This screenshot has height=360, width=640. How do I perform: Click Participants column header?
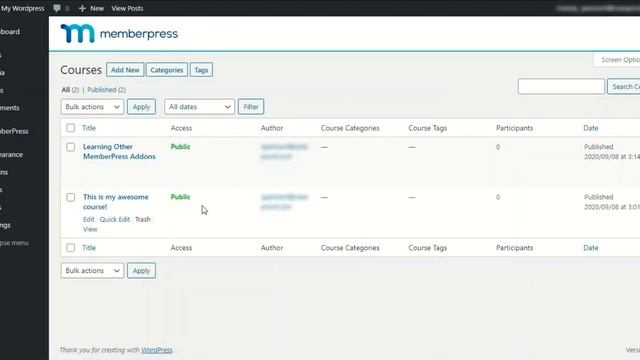(515, 128)
